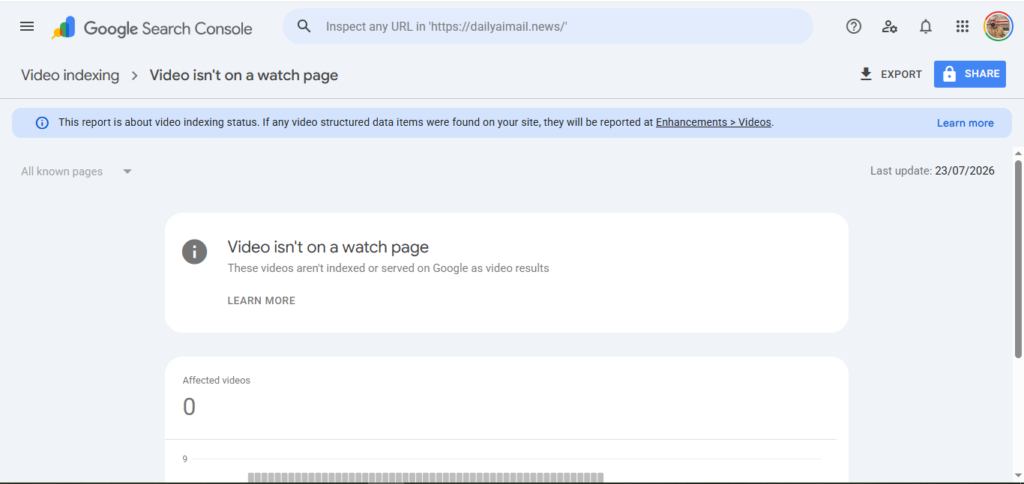Click the gray info icon in card
This screenshot has width=1024, height=484.
pyautogui.click(x=195, y=251)
